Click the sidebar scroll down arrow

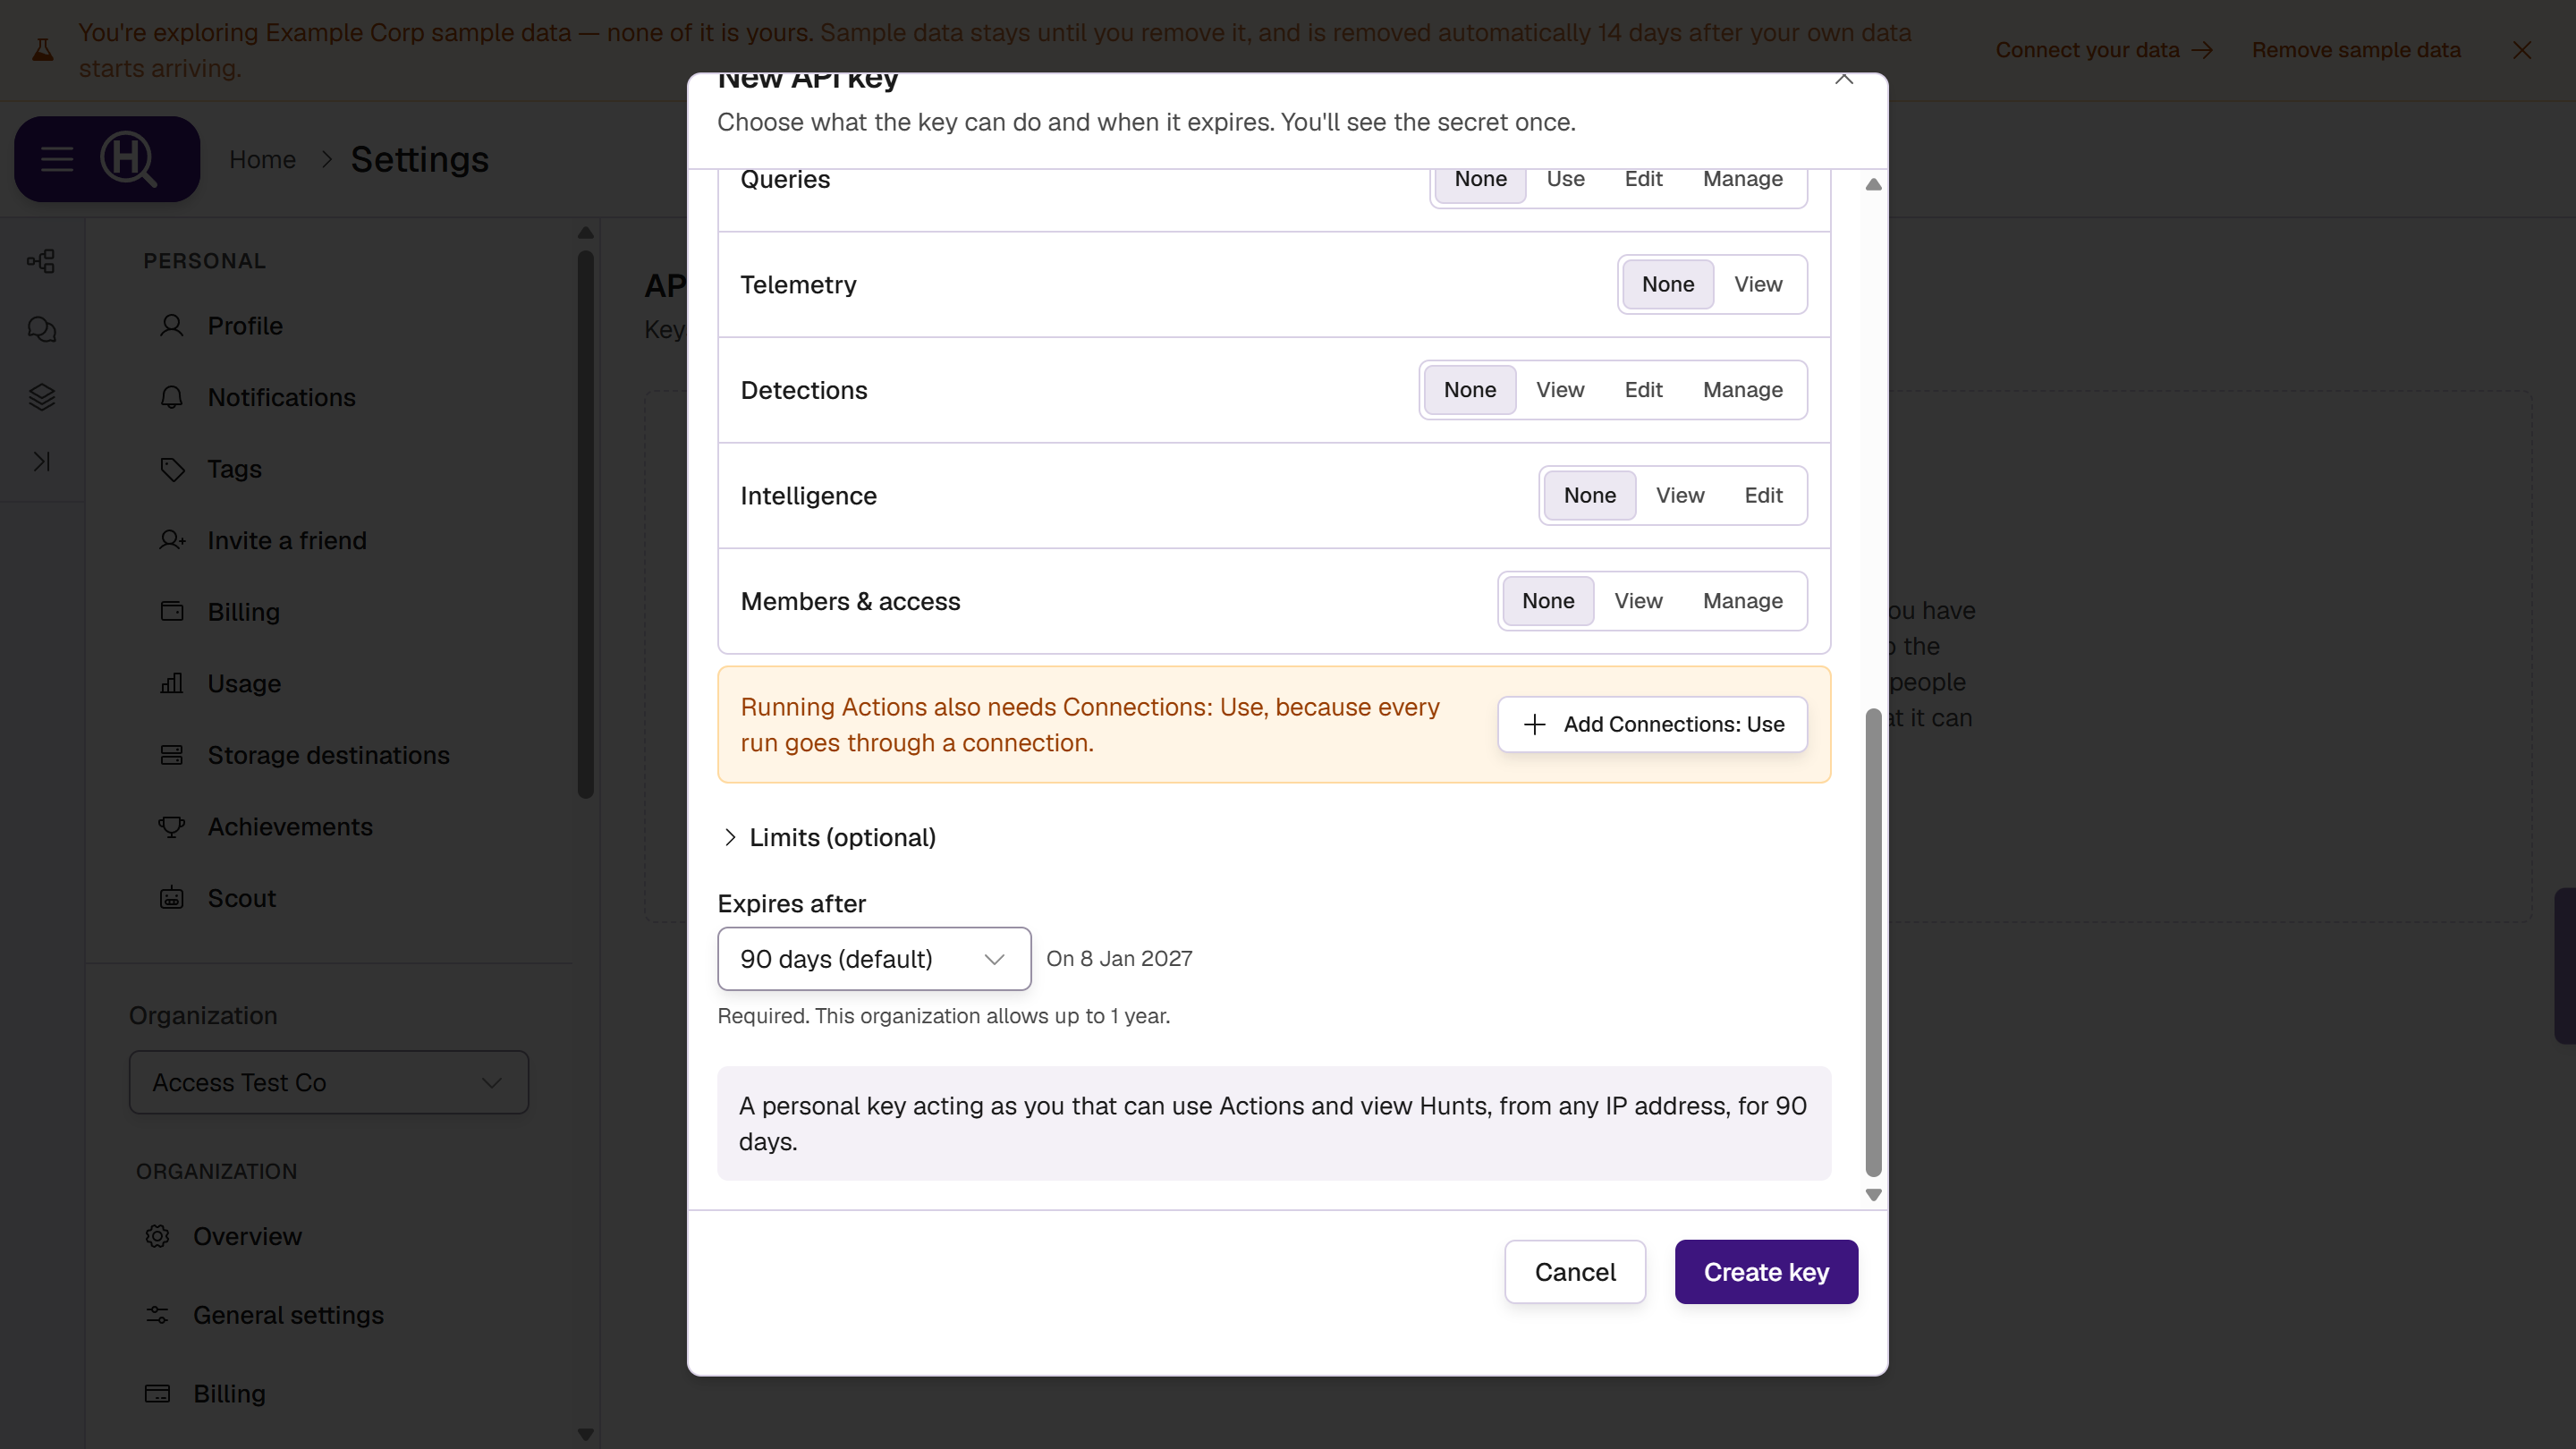(x=586, y=1434)
